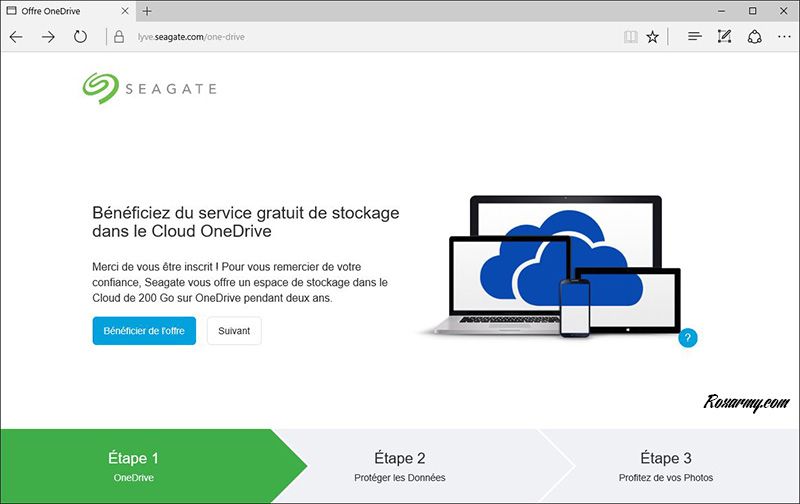
Task: Open the More actions (...) menu
Action: pyautogui.click(x=784, y=37)
